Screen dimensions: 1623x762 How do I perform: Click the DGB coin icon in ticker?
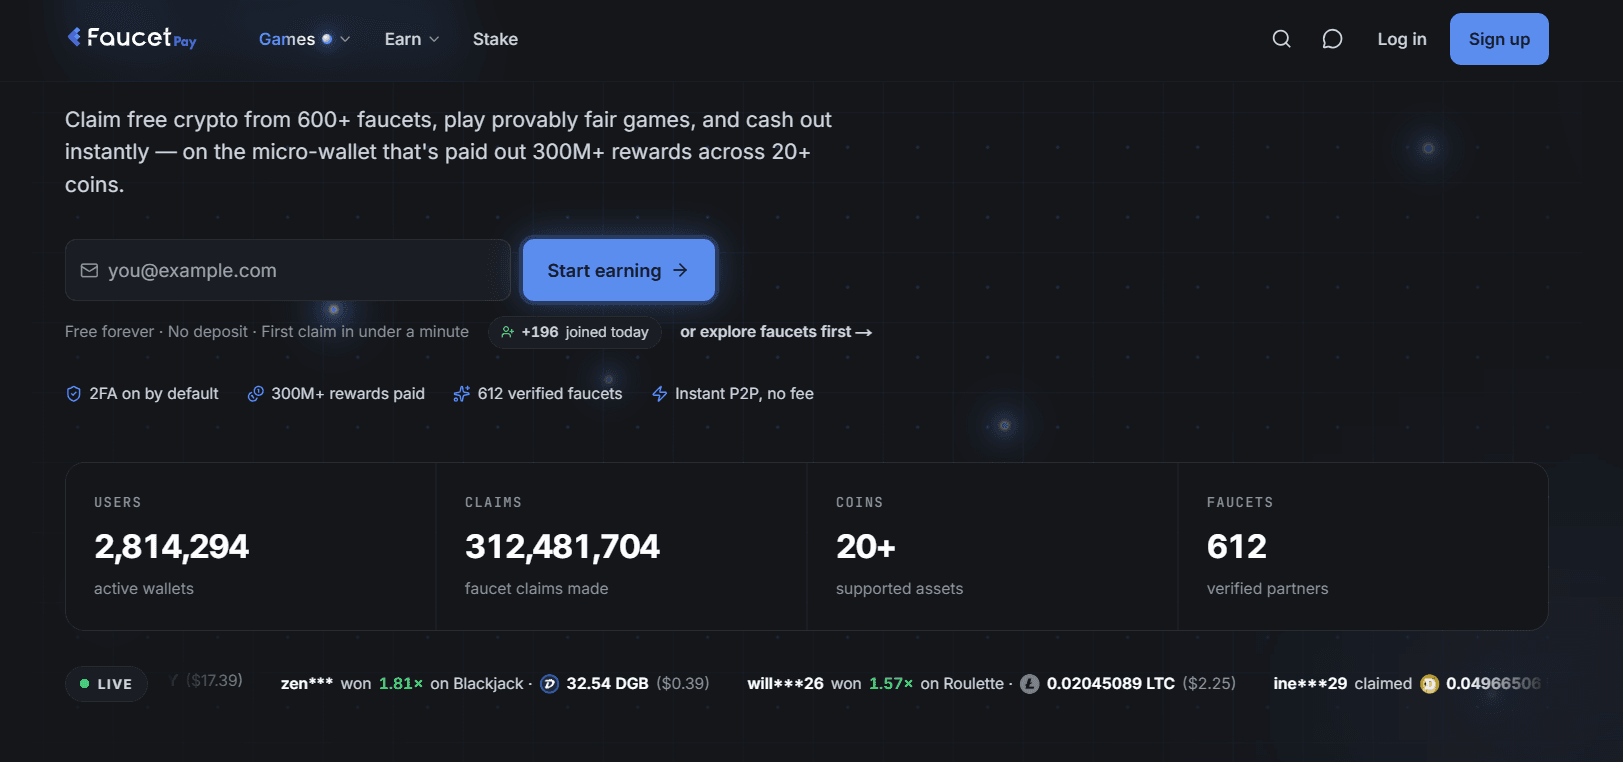coord(549,684)
